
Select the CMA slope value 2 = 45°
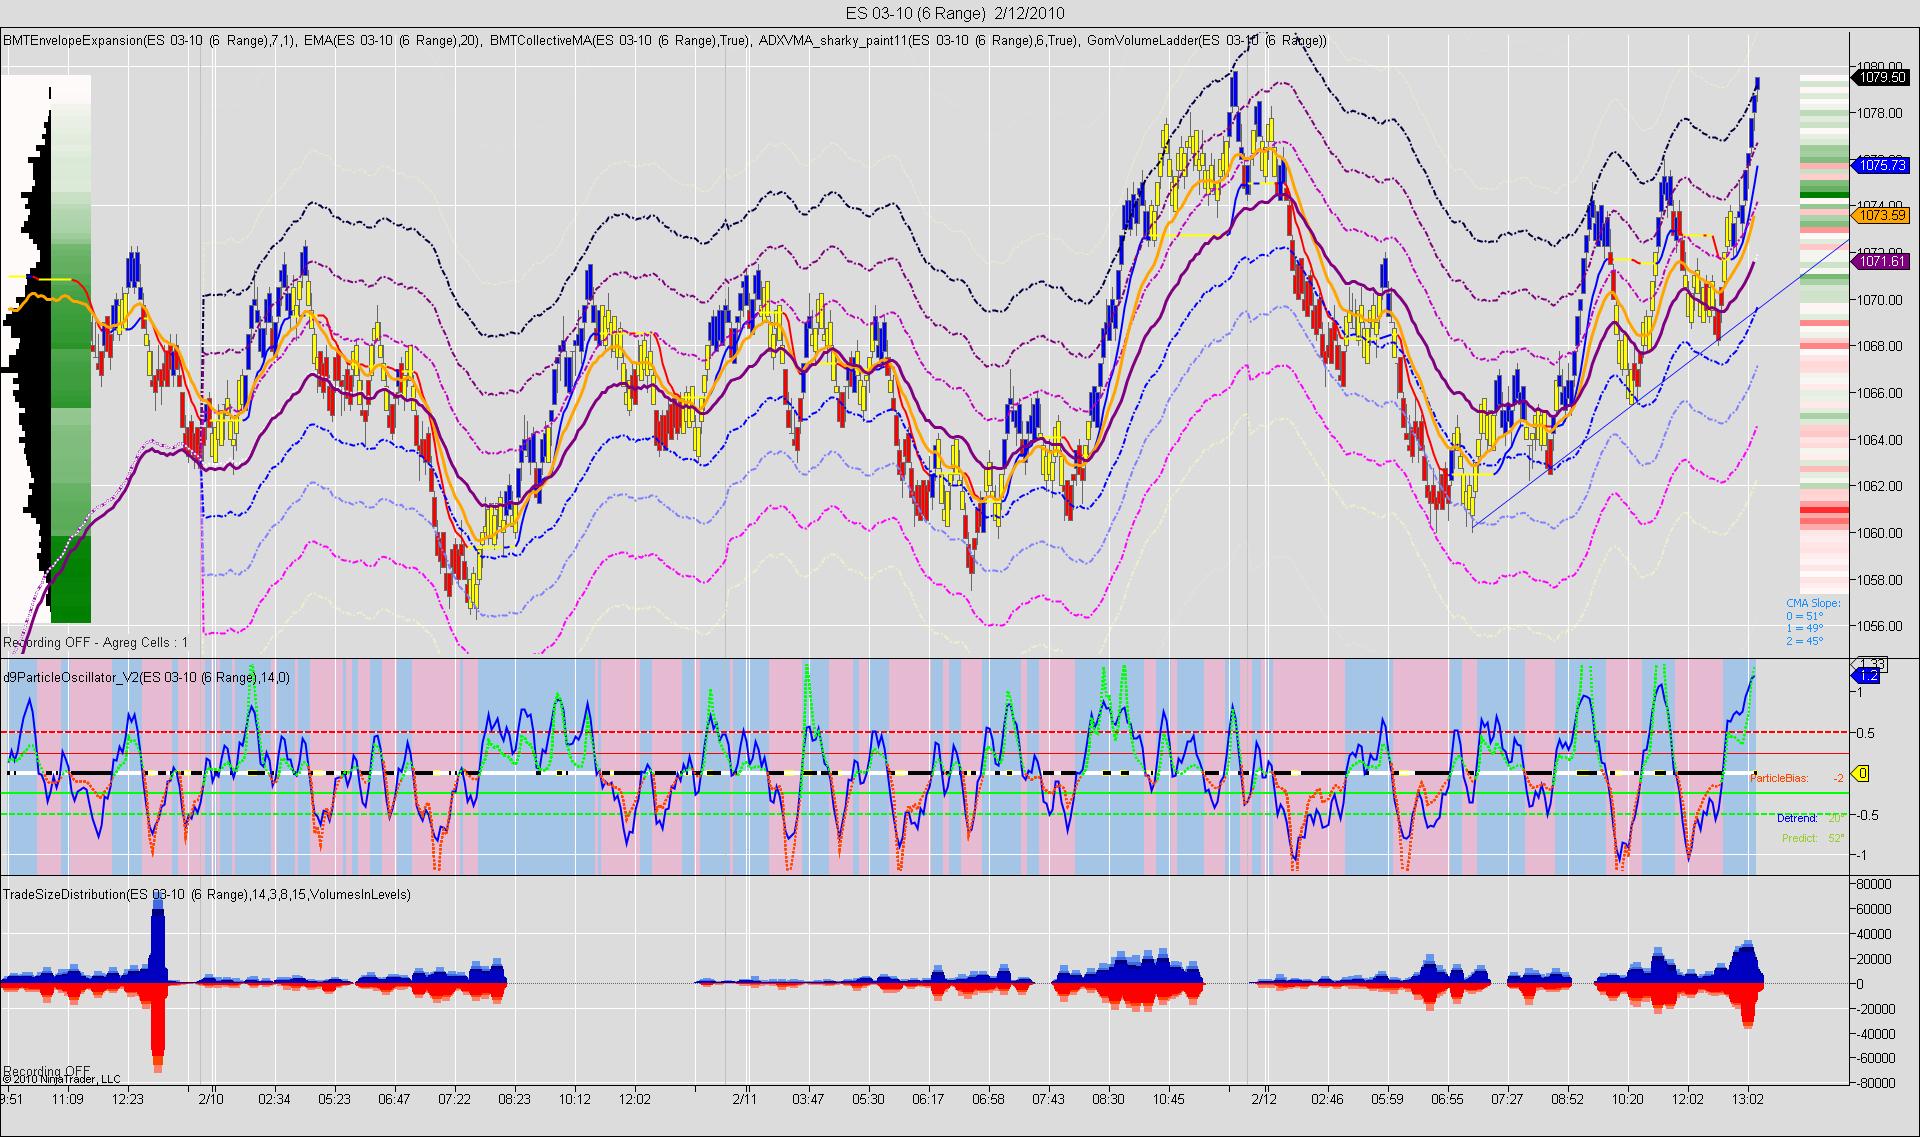[1805, 641]
